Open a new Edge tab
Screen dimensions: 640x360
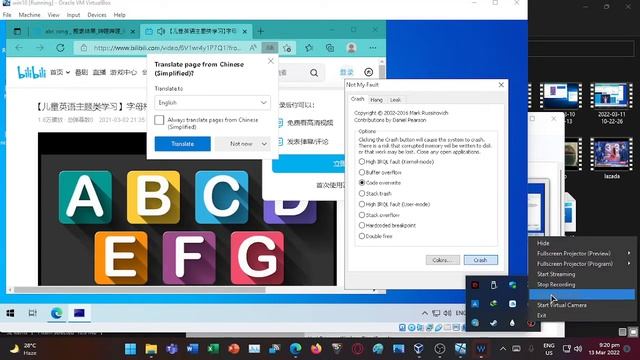(260, 31)
